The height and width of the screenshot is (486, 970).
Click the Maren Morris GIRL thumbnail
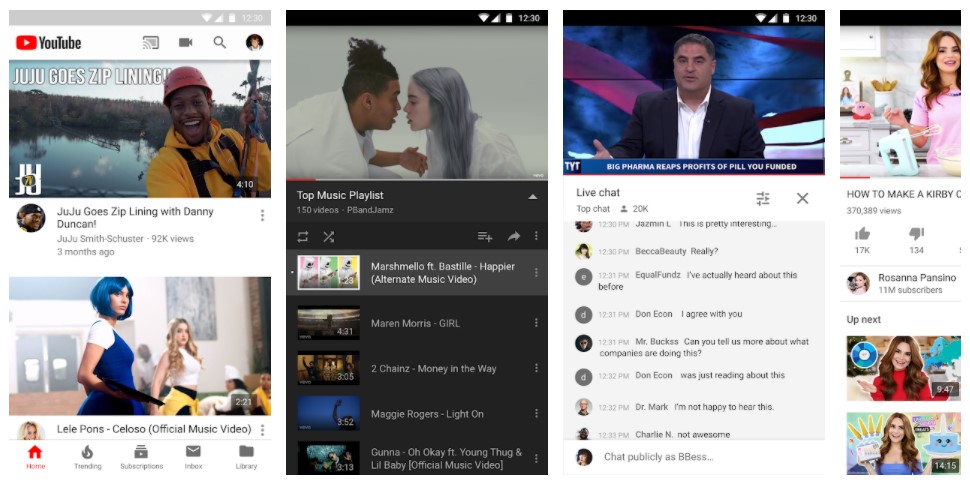[328, 323]
